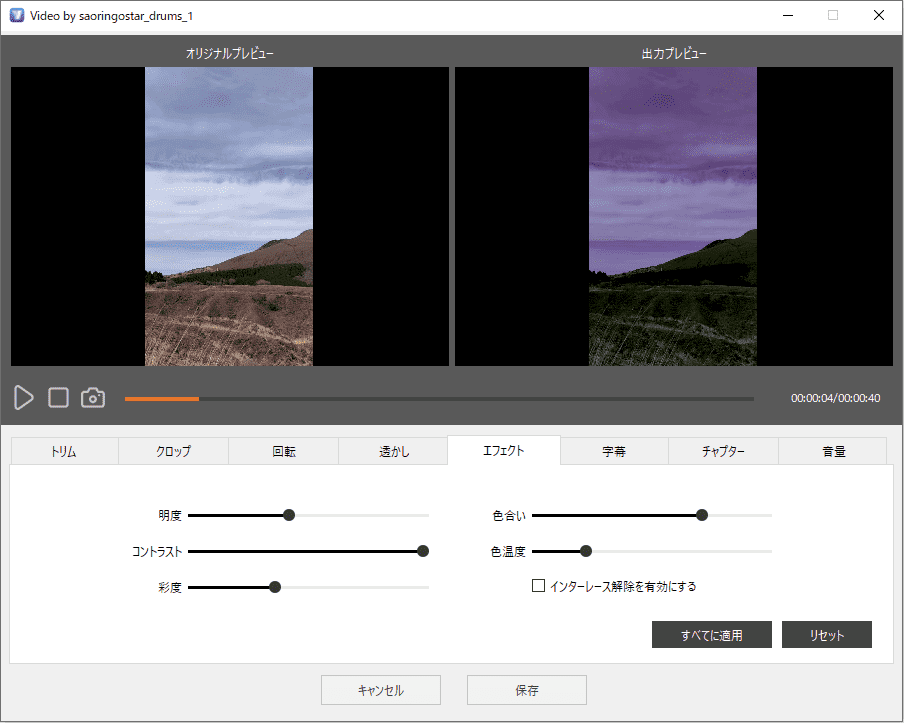Click the すべてに適用 button
This screenshot has width=904, height=723.
(x=711, y=635)
